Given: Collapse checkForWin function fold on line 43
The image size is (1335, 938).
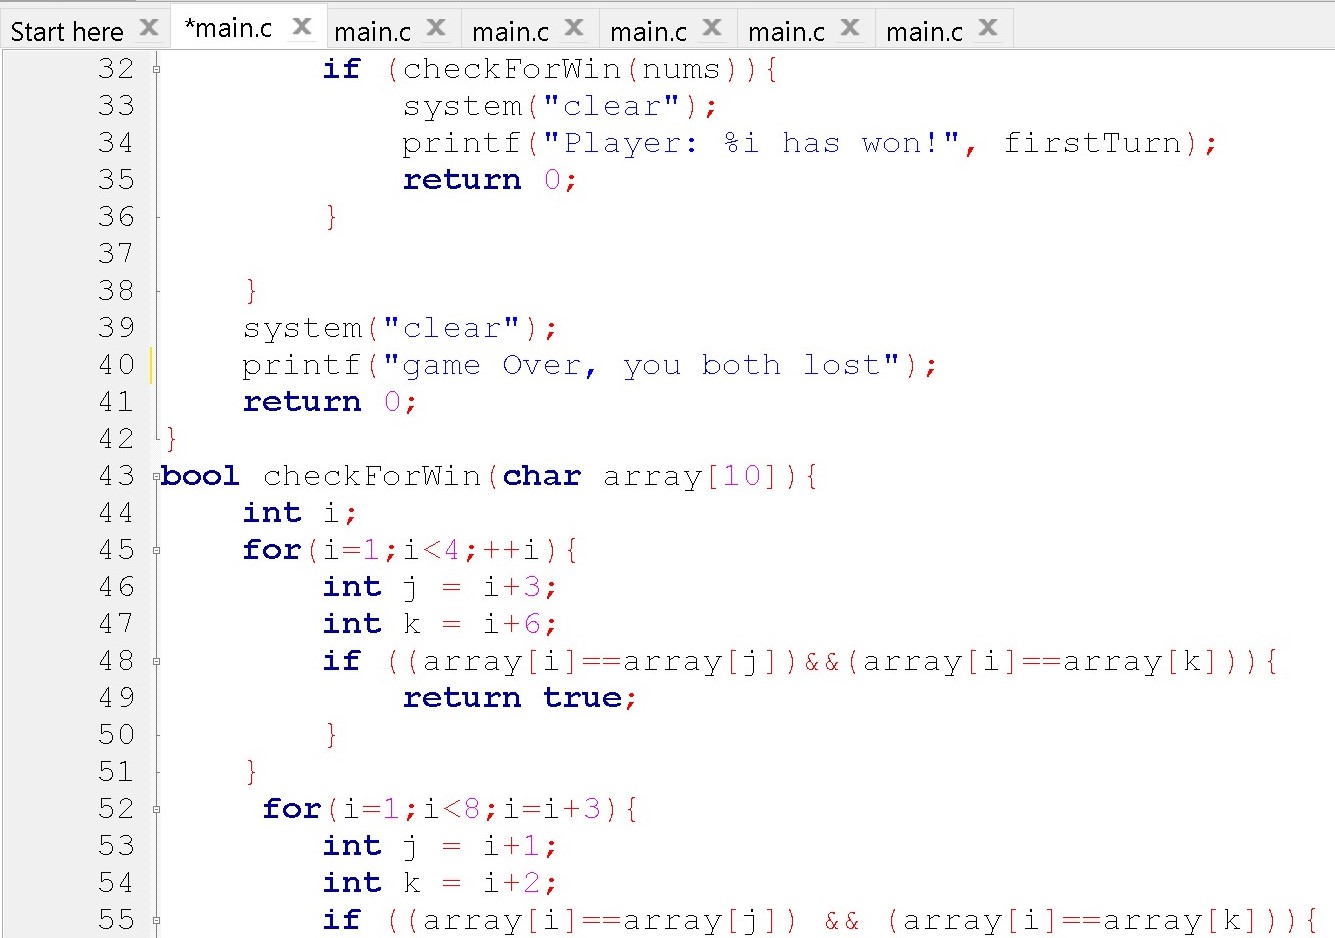Looking at the screenshot, I should 156,476.
